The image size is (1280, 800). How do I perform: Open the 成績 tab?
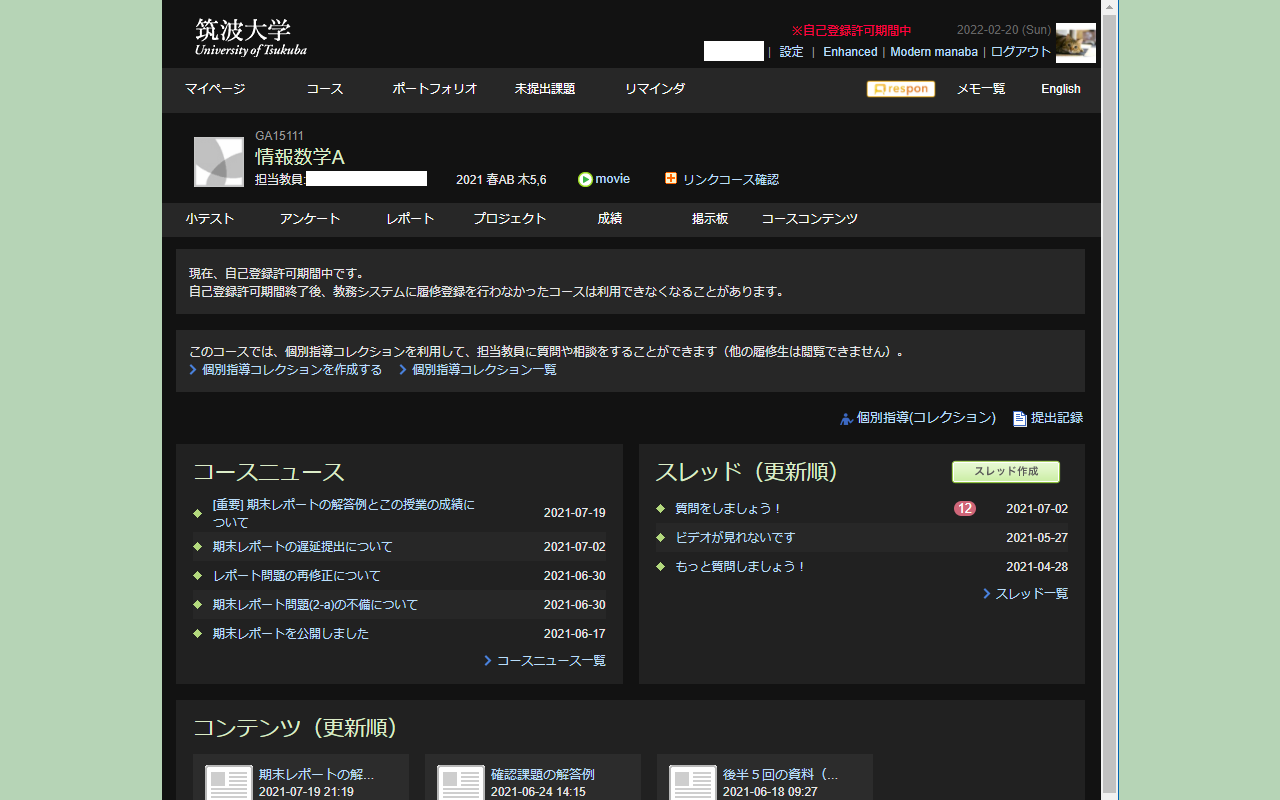(609, 218)
